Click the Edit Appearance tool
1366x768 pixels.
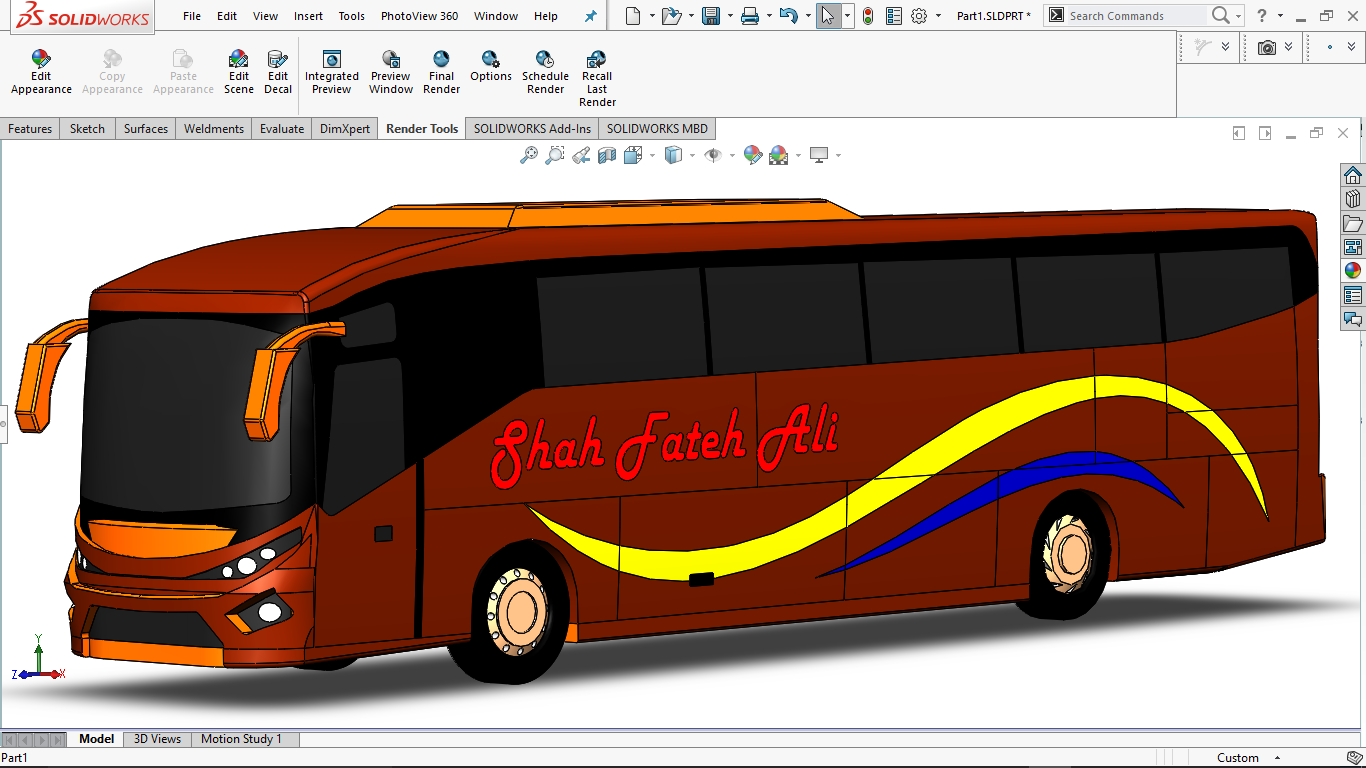(41, 73)
